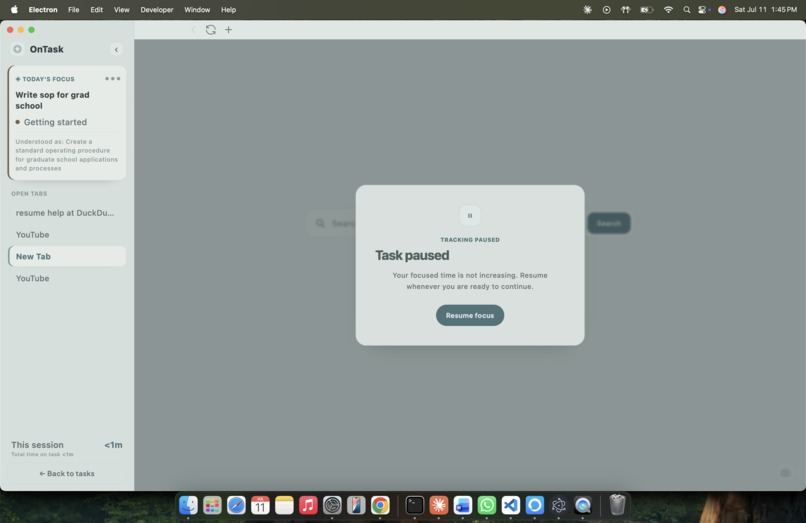
Task: Select the first YouTube tab above New Tab
Action: point(67,235)
